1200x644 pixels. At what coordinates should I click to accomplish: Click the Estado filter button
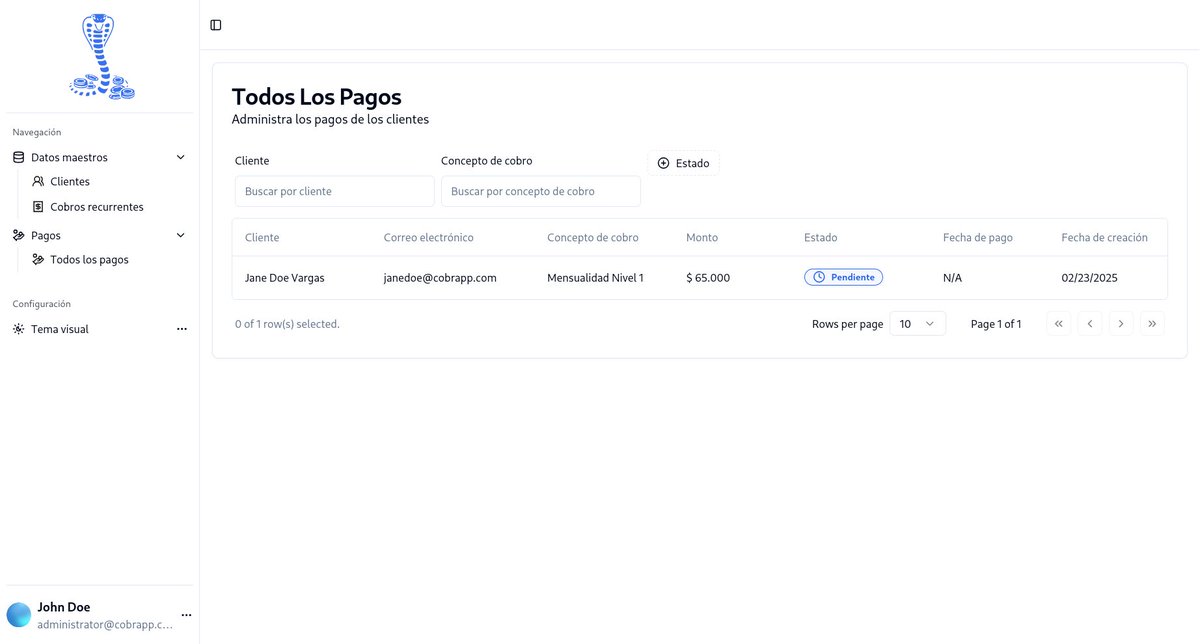(x=683, y=162)
